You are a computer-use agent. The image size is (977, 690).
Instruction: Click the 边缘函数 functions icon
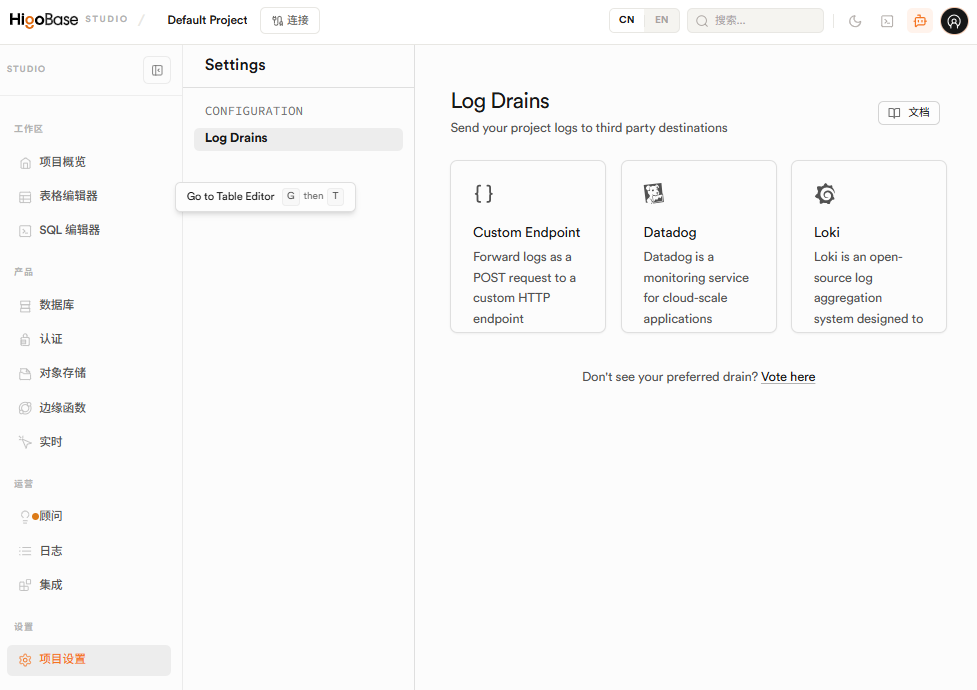(x=25, y=408)
